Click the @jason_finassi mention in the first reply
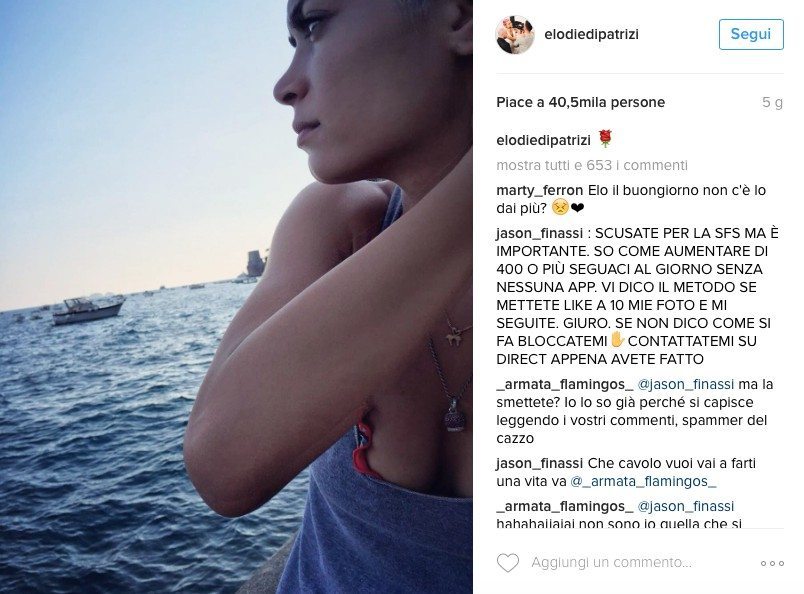Screen dimensions: 804x594 pos(686,384)
